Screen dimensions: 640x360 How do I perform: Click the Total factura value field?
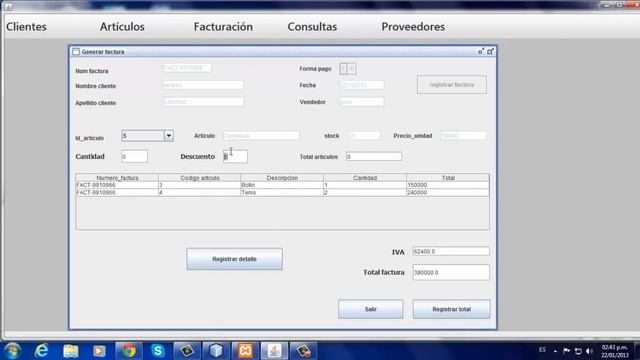(451, 272)
